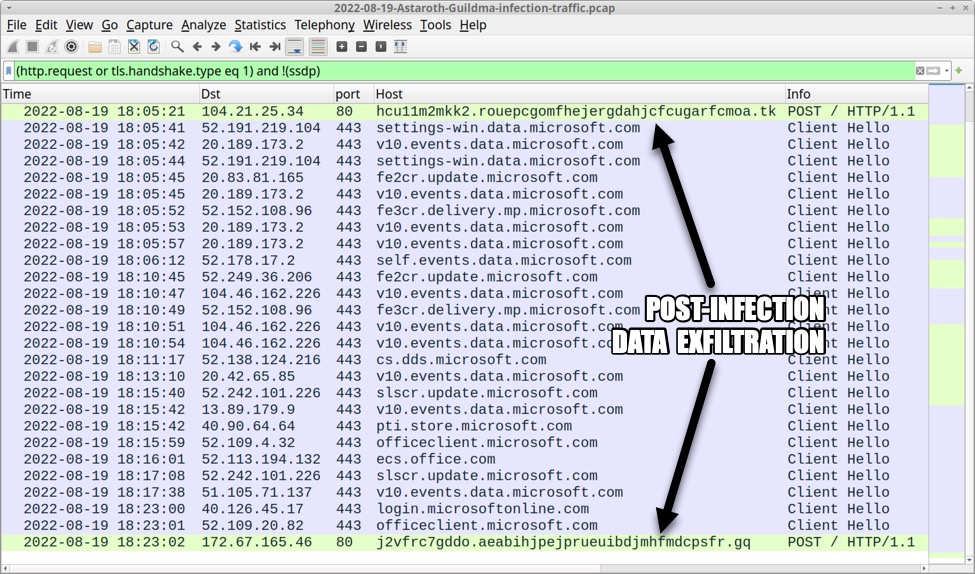The height and width of the screenshot is (574, 975).
Task: Click the add filter button plus sign
Action: click(x=959, y=71)
